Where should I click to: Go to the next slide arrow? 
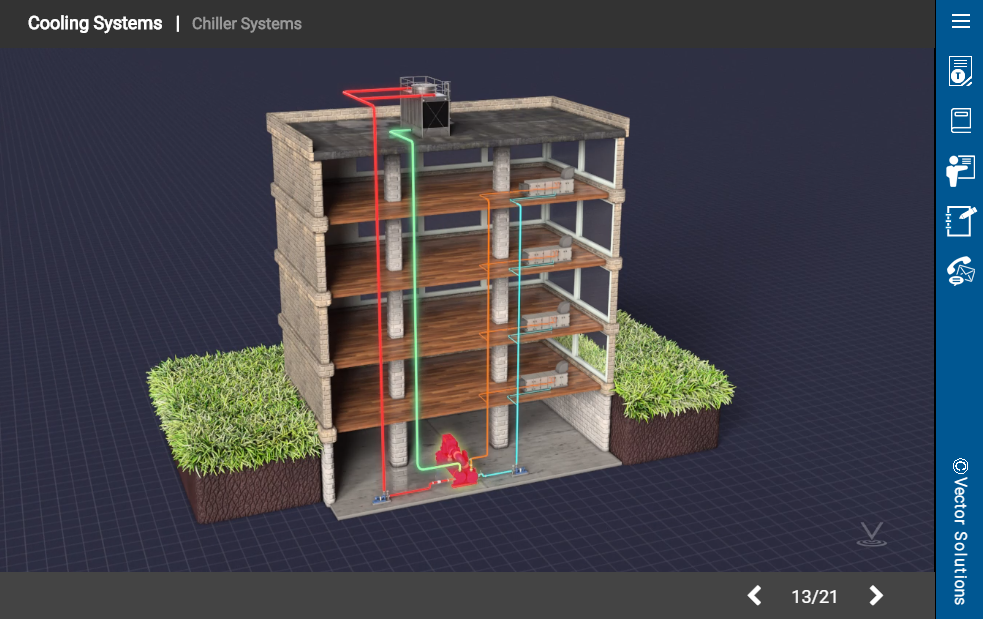(x=876, y=596)
